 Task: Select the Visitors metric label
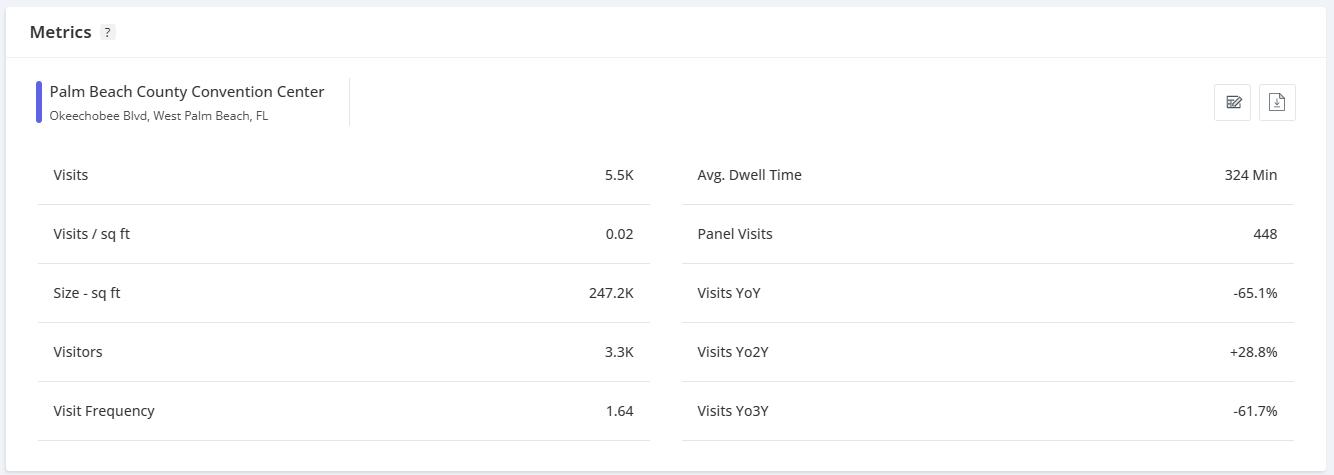(x=77, y=352)
